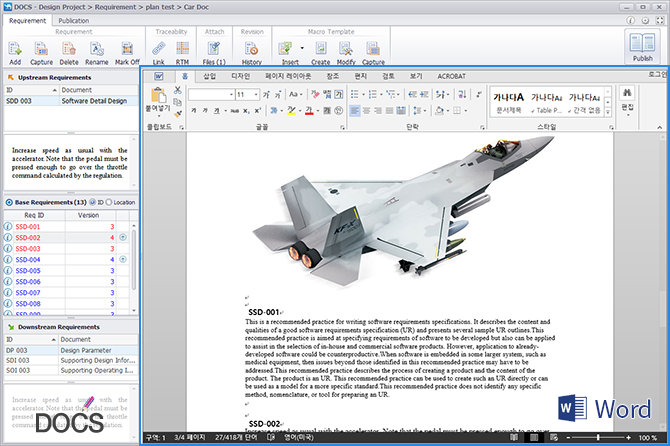The height and width of the screenshot is (446, 670).
Task: Click the Word superscript button
Action: [257, 111]
